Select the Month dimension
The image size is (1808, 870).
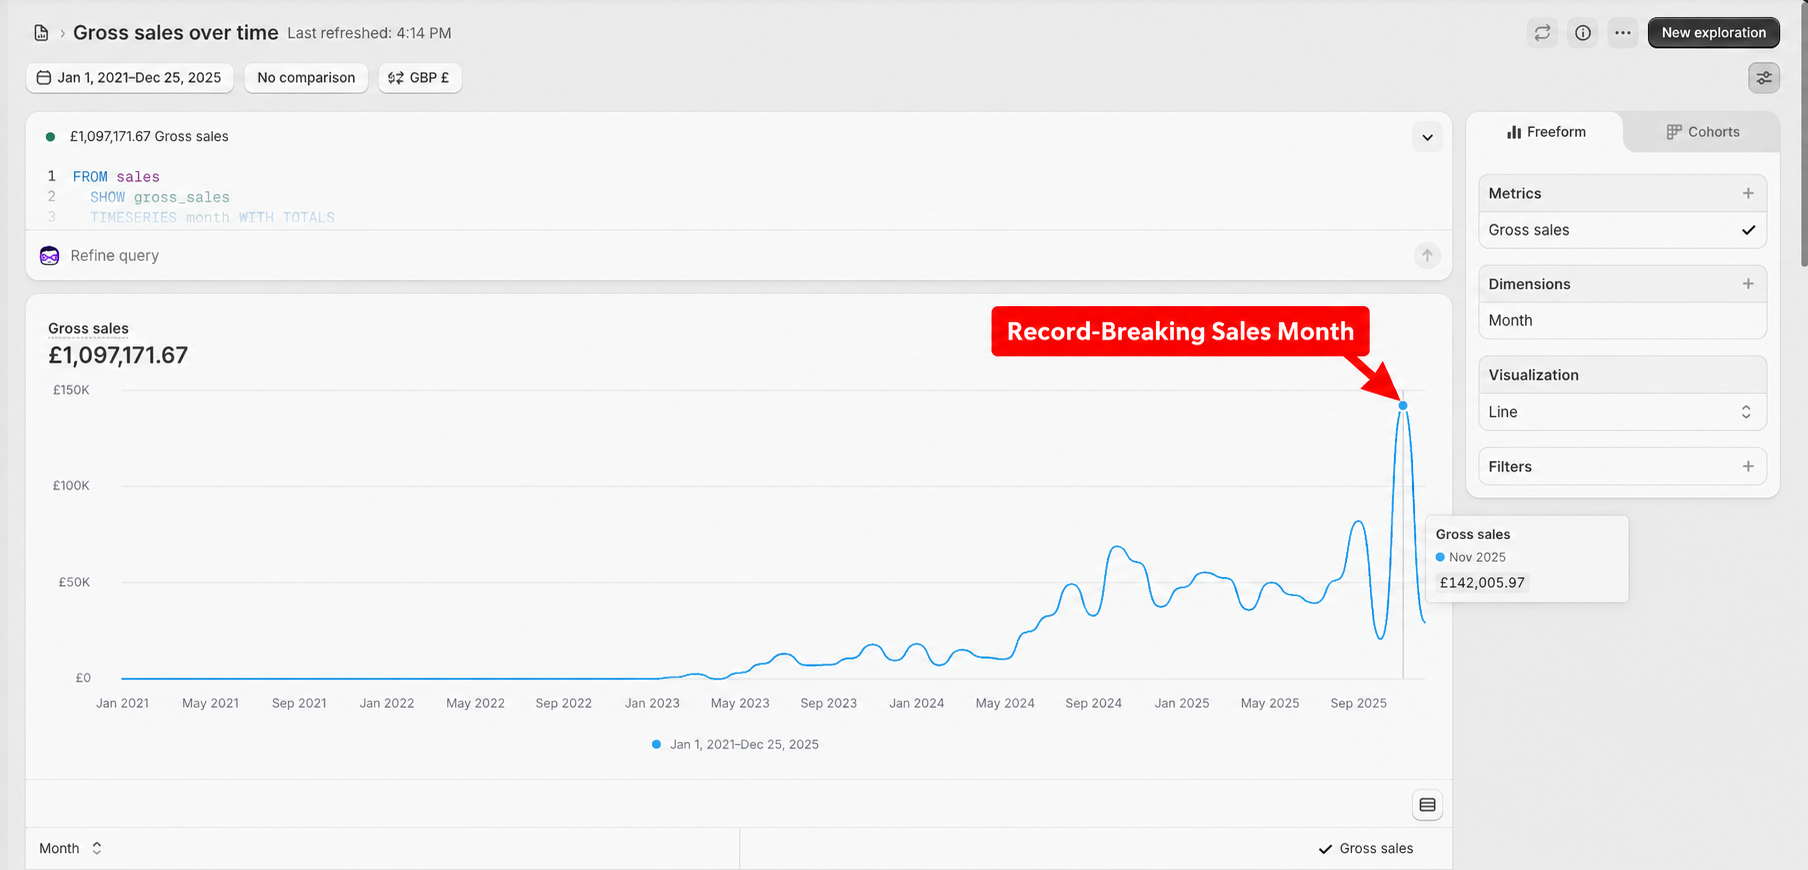tap(1622, 320)
